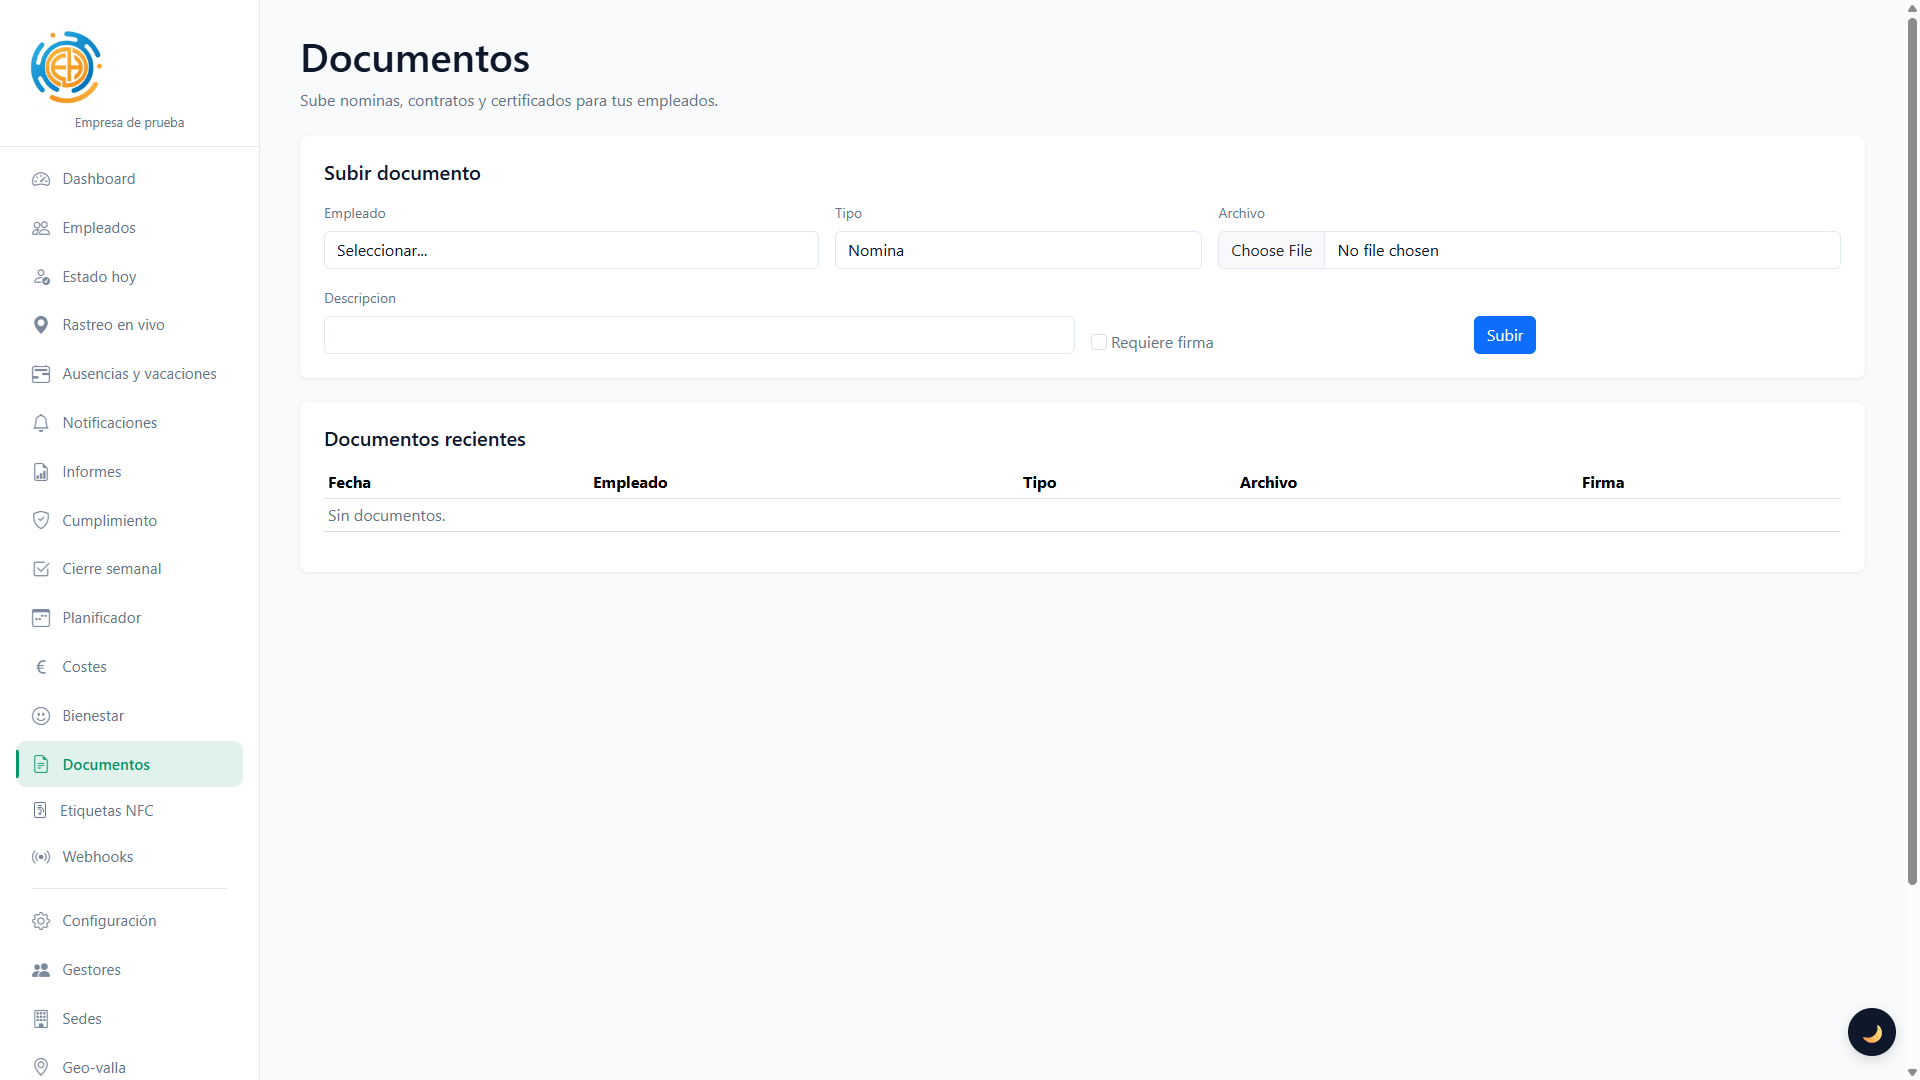Screen dimensions: 1920x1080
Task: Open Ausencias y vacaciones menu item
Action: [139, 374]
